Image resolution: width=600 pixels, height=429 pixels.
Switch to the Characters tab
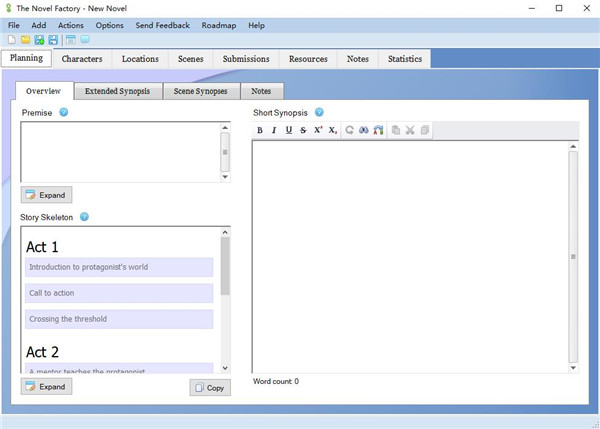click(x=82, y=59)
